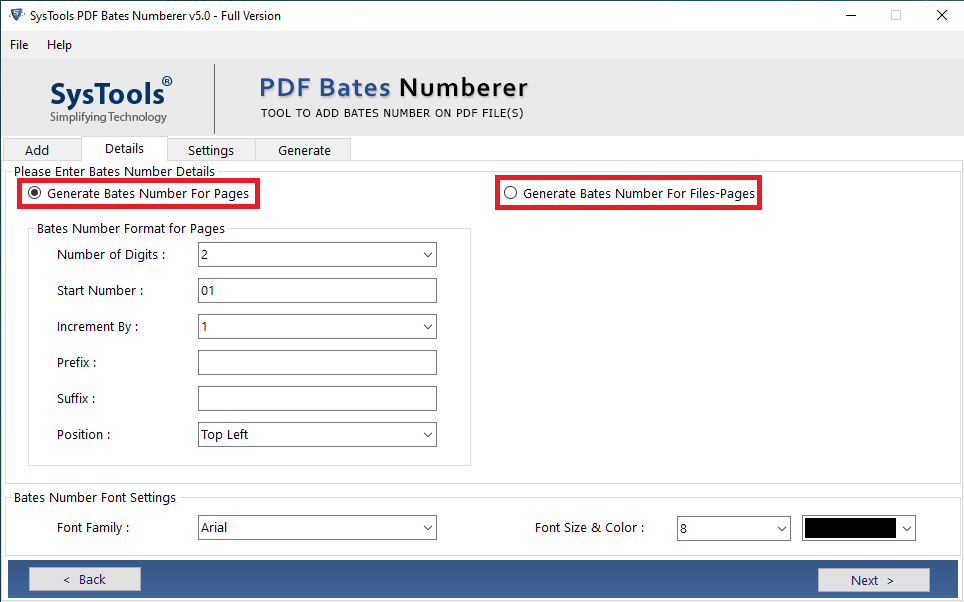964x602 pixels.
Task: Click the 'Suffix :' label
Action: (76, 398)
